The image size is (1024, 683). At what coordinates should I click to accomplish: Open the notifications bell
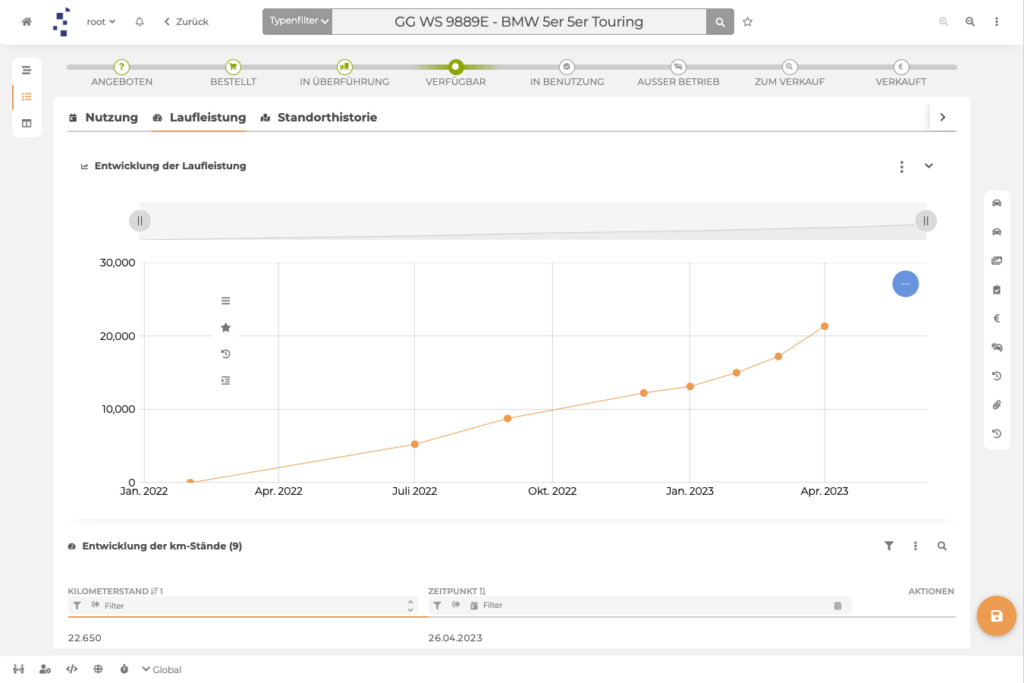(139, 22)
